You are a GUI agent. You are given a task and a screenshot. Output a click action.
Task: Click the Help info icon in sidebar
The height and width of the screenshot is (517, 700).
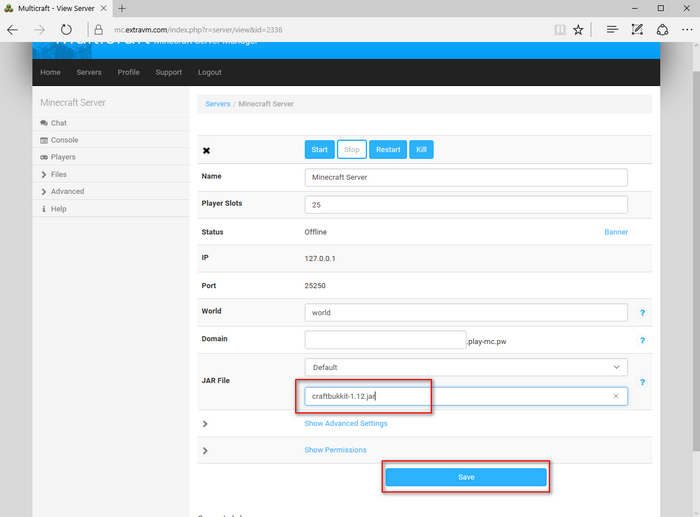click(44, 209)
